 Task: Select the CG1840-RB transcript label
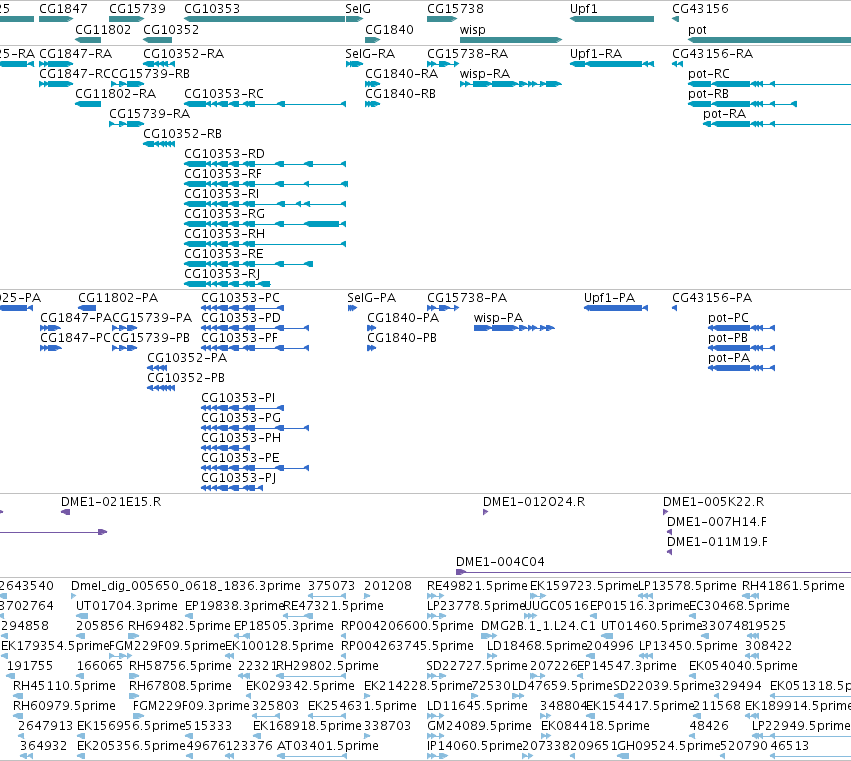[401, 94]
